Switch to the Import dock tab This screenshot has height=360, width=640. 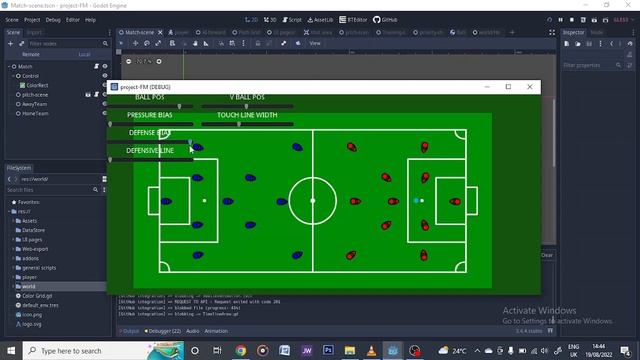34,32
